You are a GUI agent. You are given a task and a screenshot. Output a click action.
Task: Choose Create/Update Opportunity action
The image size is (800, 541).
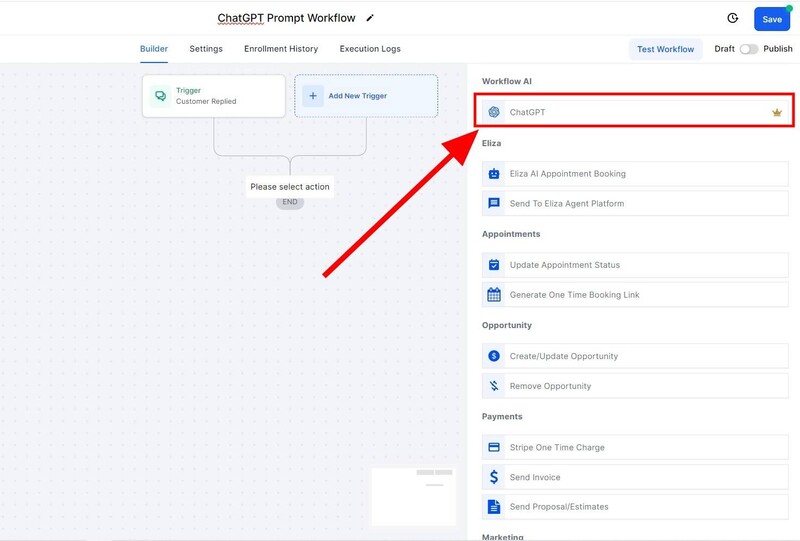[x=635, y=356]
